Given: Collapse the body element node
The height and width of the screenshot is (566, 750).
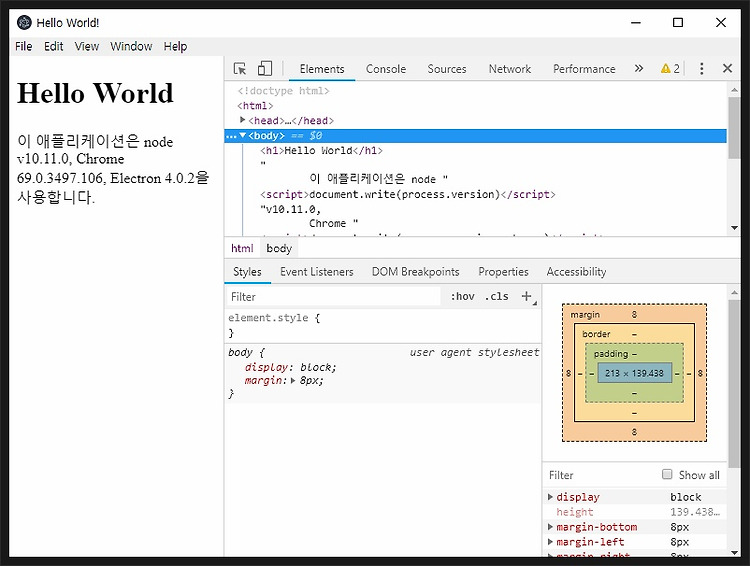Looking at the screenshot, I should tap(243, 135).
